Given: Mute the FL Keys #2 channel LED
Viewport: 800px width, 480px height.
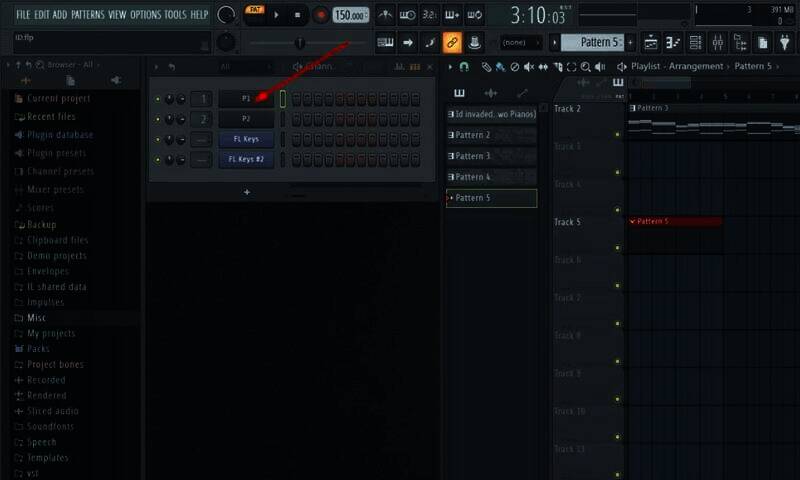Looking at the screenshot, I should coord(158,160).
